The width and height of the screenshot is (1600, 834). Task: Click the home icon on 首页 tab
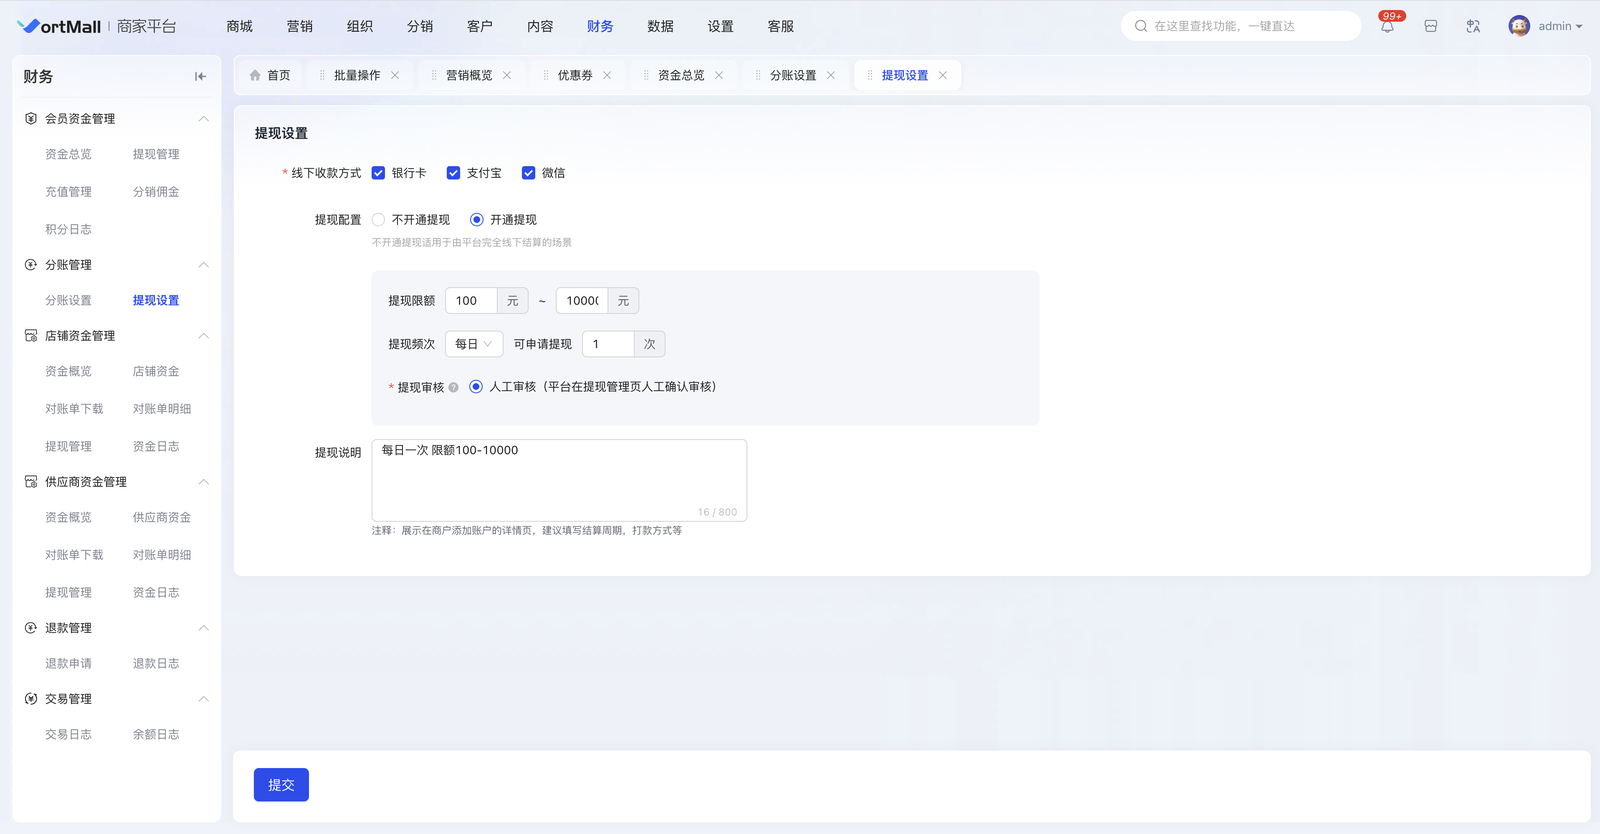(x=255, y=76)
